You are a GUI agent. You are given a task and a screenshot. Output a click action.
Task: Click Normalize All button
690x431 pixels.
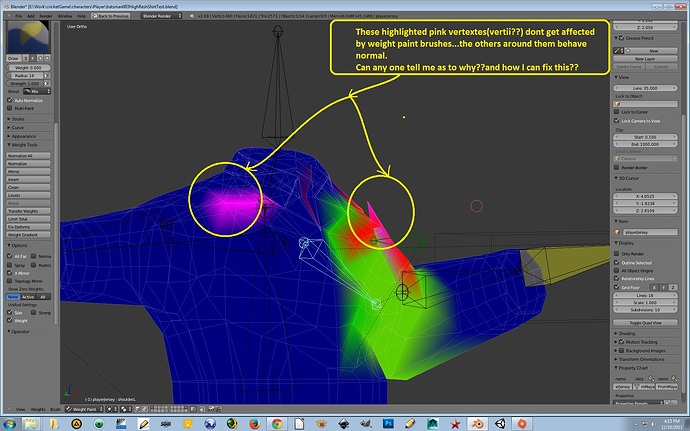coord(28,156)
